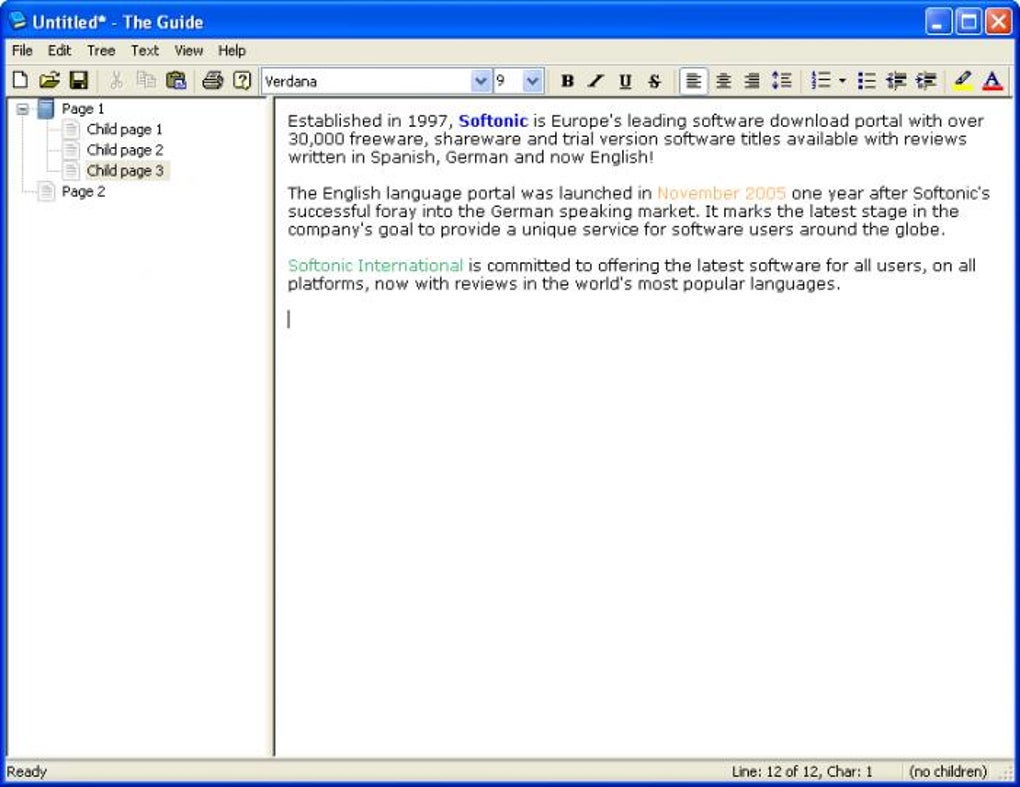Open the Help menu
This screenshot has height=787, width=1020.
click(232, 51)
